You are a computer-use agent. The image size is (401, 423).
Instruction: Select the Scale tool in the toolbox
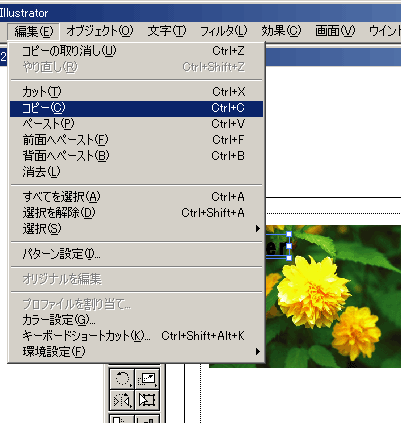(x=147, y=379)
